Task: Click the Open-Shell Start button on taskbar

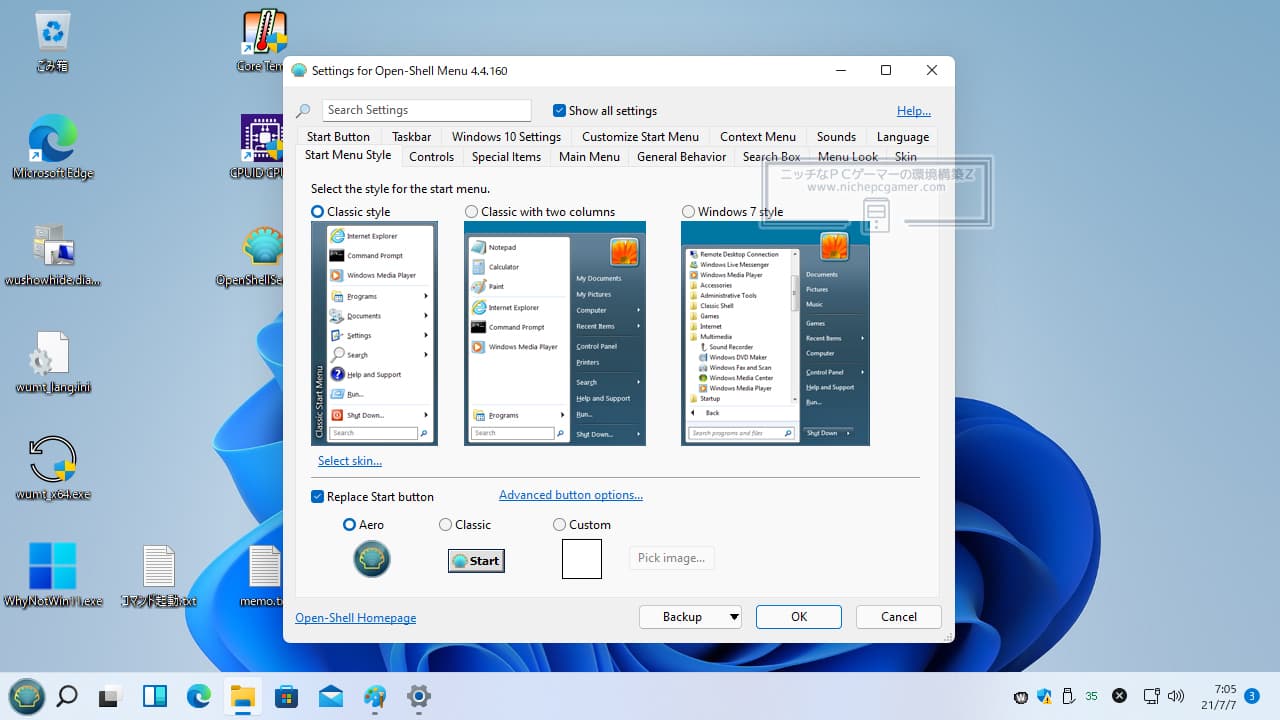Action: coord(26,696)
